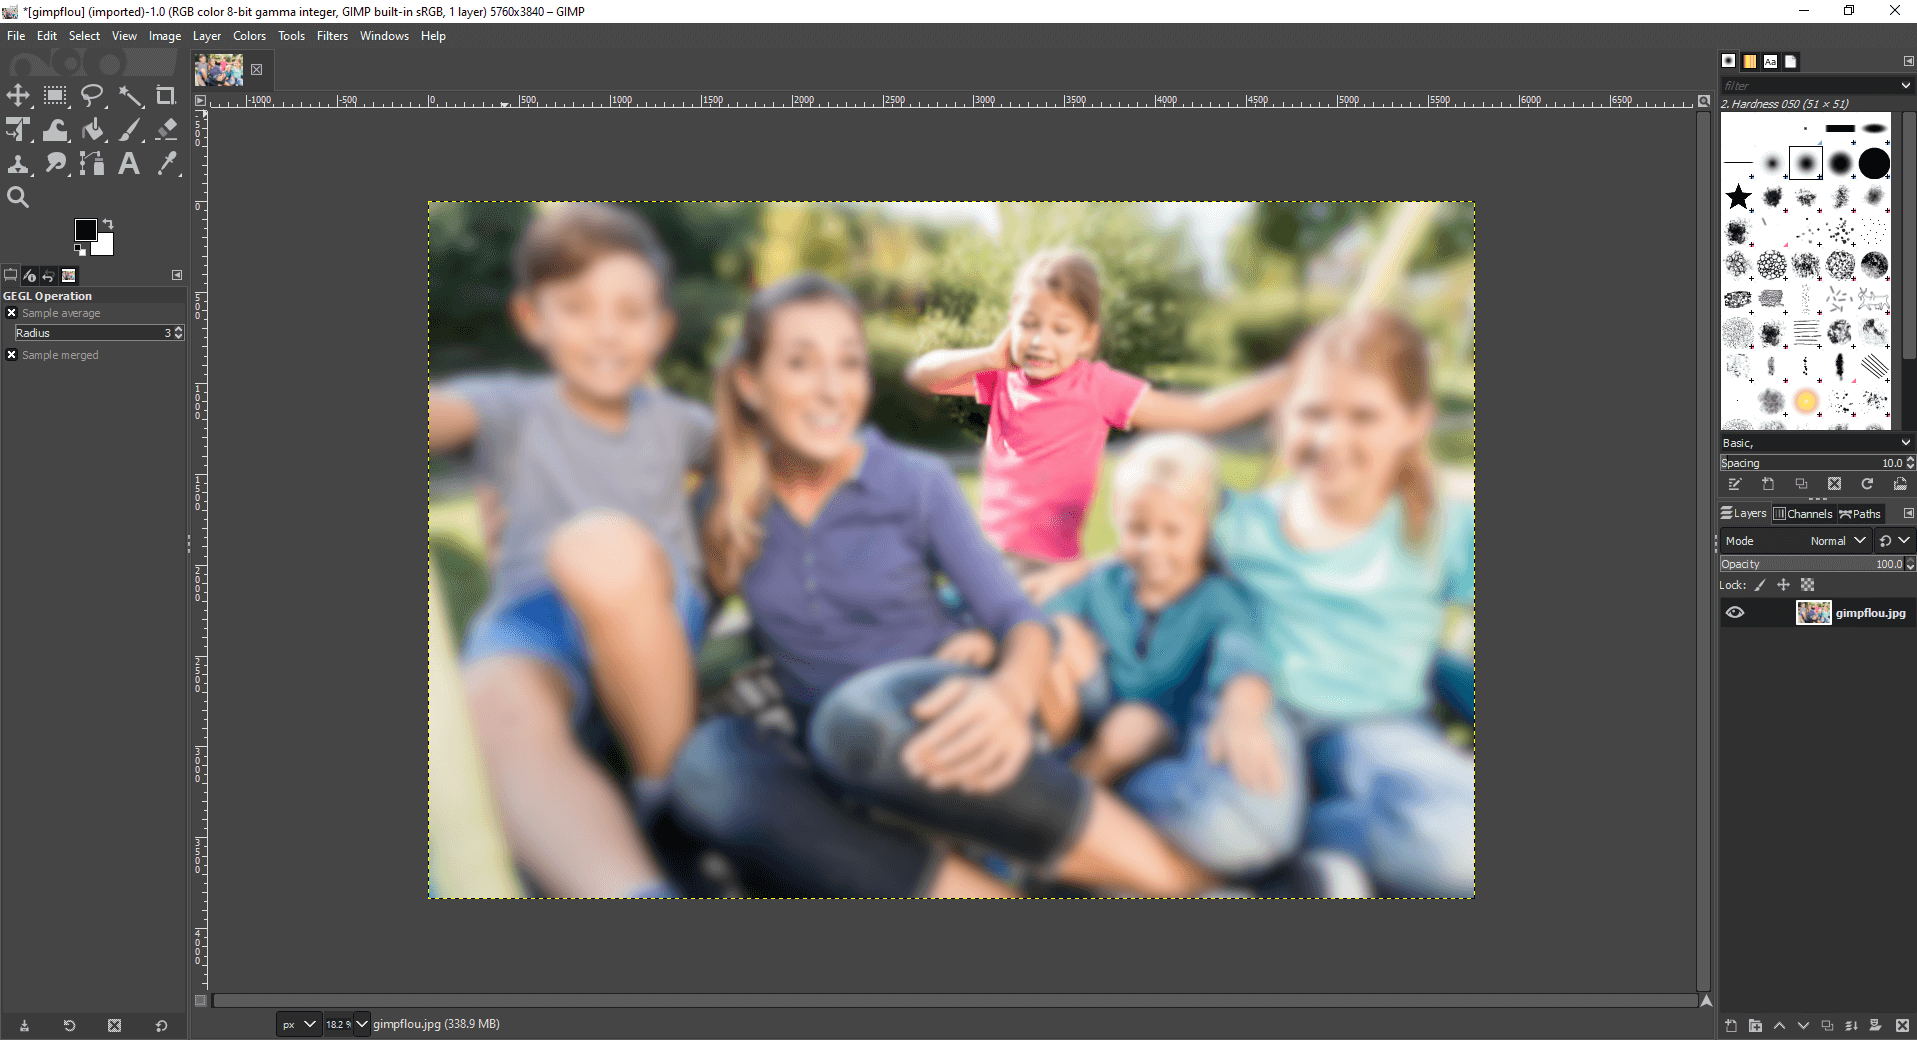
Task: Toggle the Sample average checkbox
Action: (x=12, y=313)
